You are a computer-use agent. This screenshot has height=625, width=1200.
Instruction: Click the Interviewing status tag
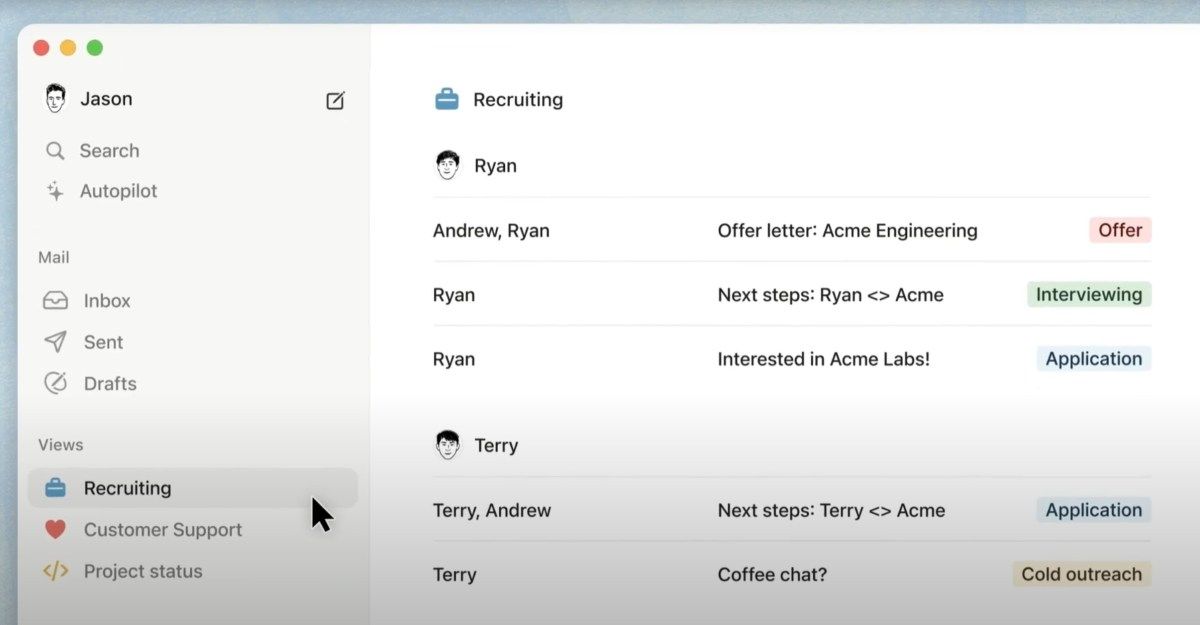click(1089, 294)
